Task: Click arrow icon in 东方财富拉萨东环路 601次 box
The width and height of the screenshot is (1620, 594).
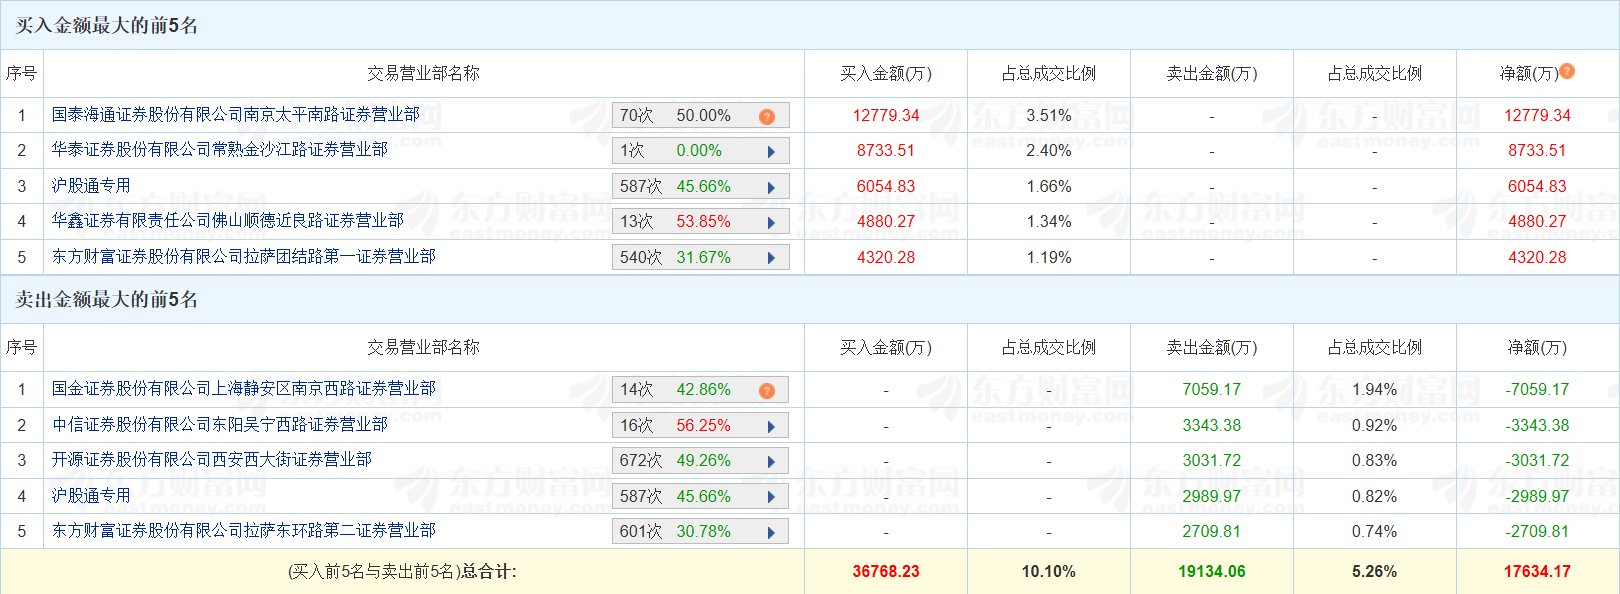Action: (x=771, y=532)
